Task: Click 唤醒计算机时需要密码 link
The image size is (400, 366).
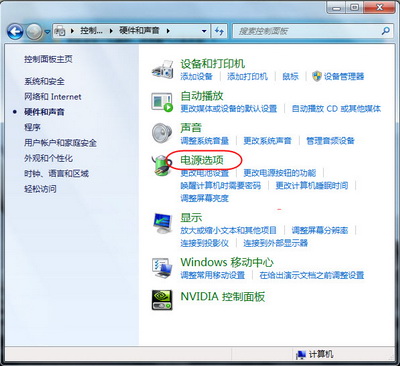Action: 221,185
